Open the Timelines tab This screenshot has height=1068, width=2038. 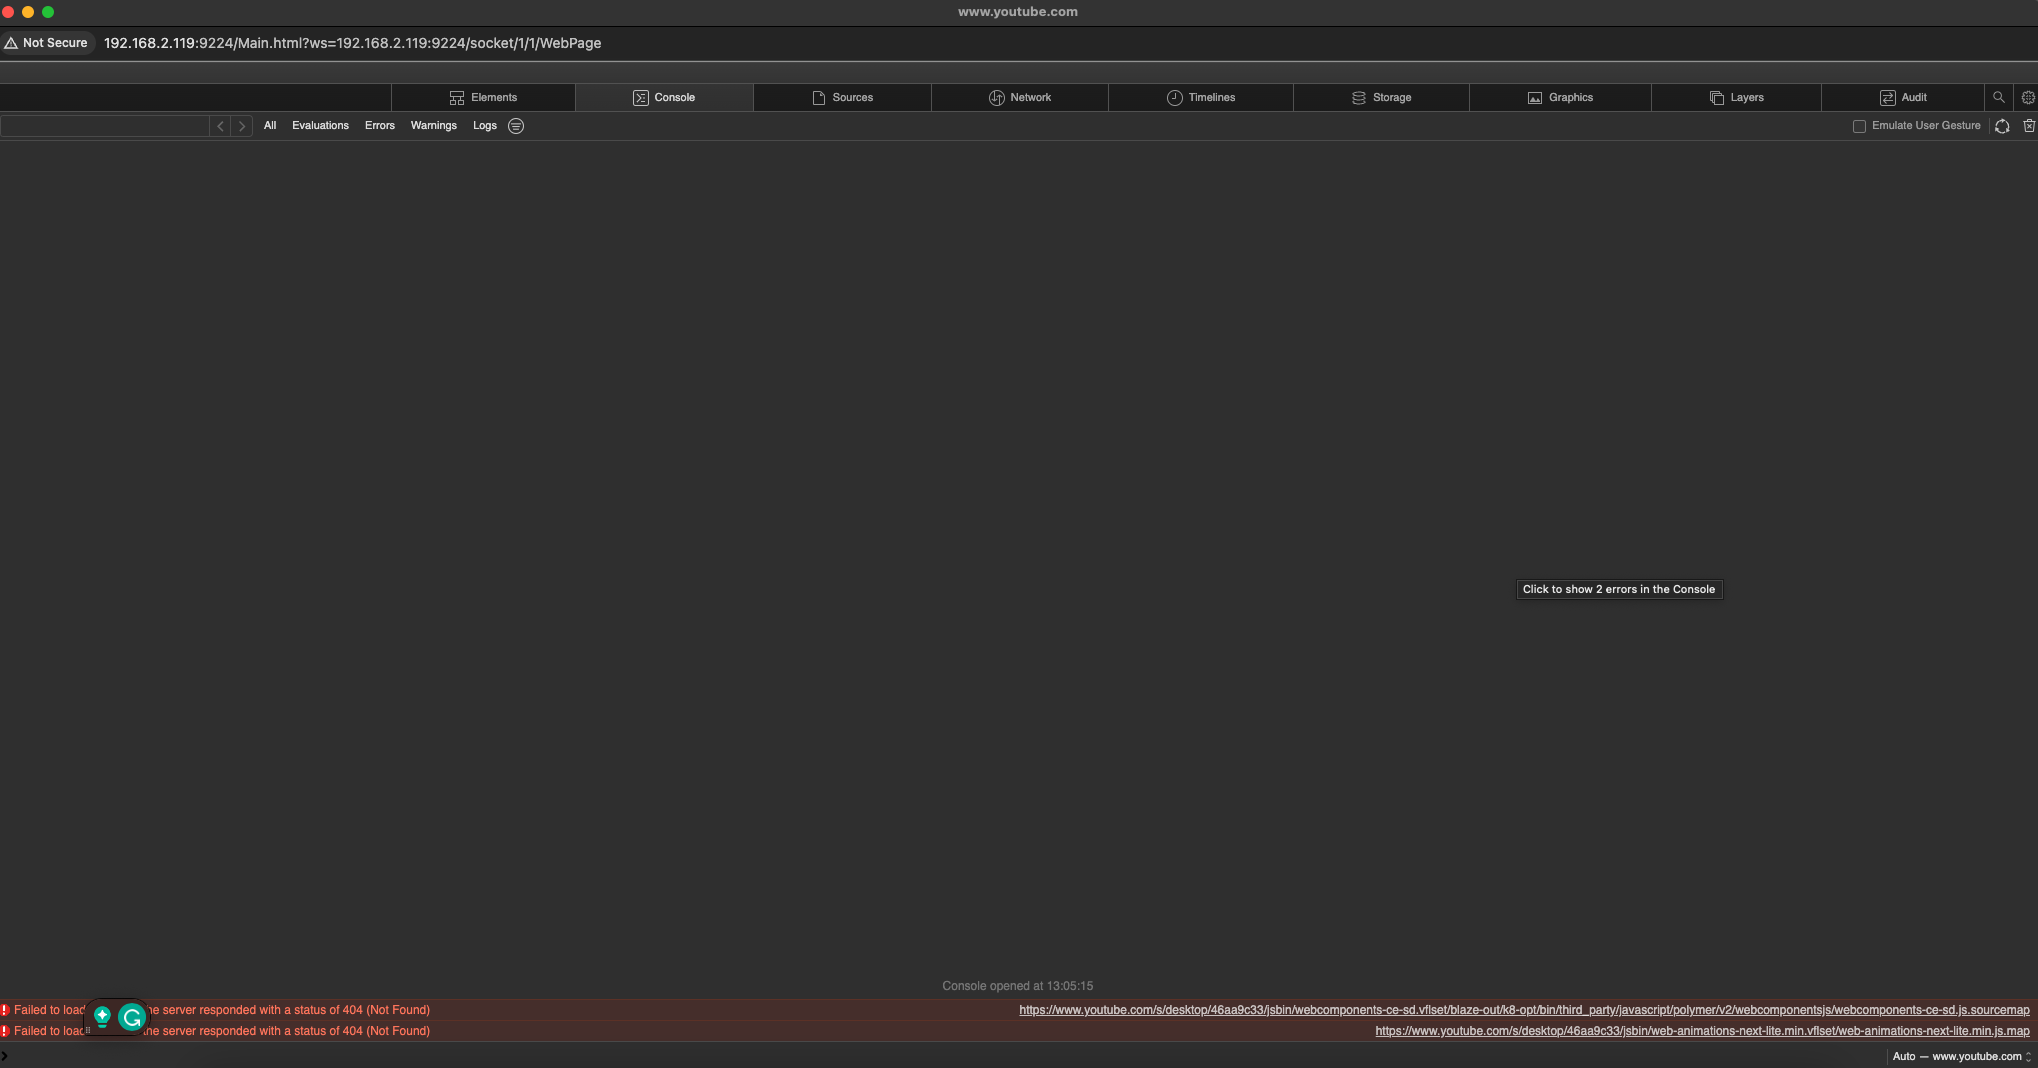pyautogui.click(x=1201, y=97)
